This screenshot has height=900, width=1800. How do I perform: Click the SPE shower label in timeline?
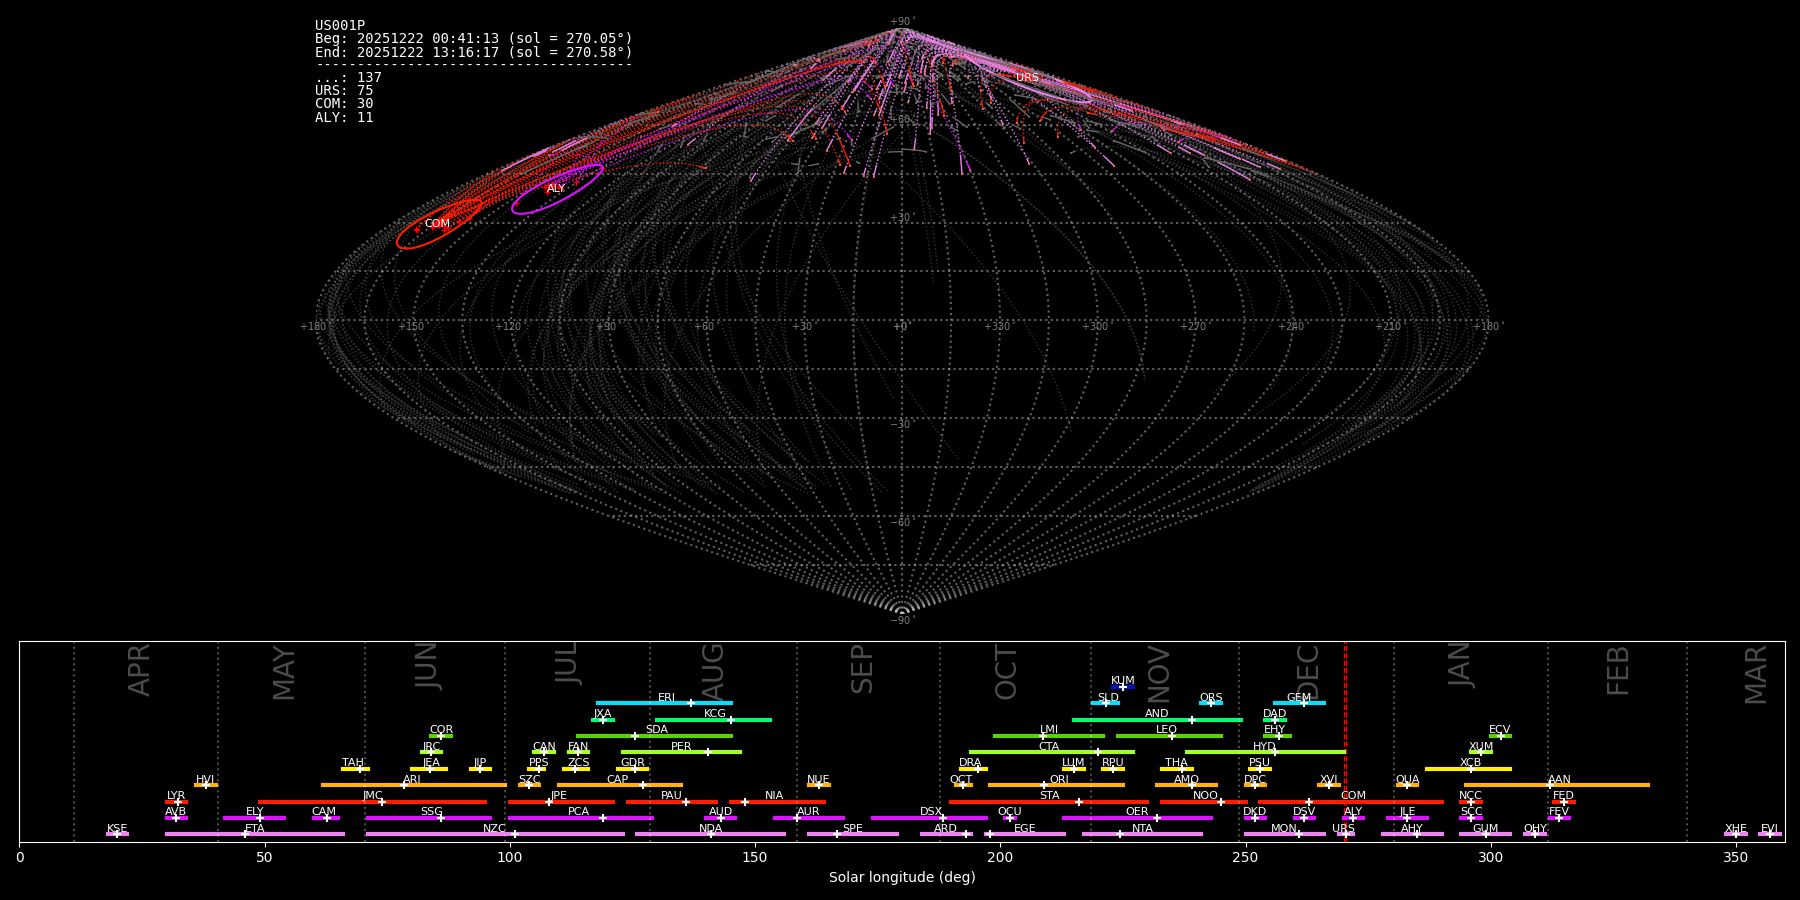point(853,829)
